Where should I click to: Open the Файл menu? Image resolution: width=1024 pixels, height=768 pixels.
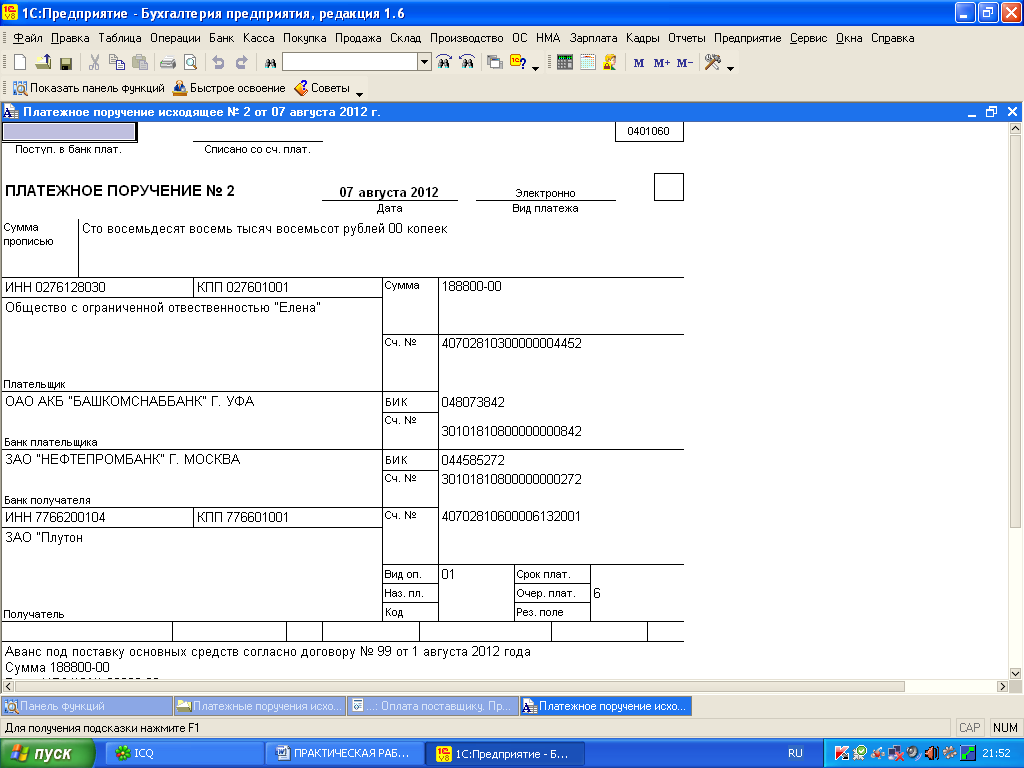point(27,38)
